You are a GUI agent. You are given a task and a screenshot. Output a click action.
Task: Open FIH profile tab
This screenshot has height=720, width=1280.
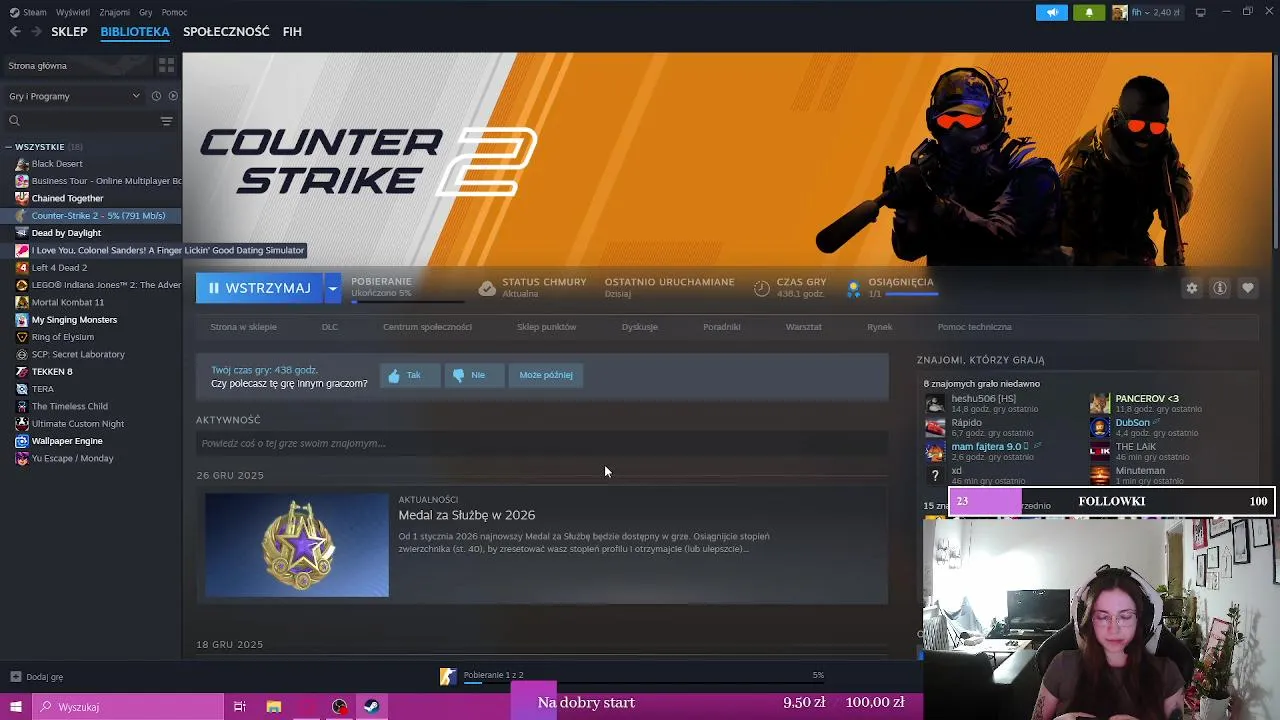tap(292, 32)
